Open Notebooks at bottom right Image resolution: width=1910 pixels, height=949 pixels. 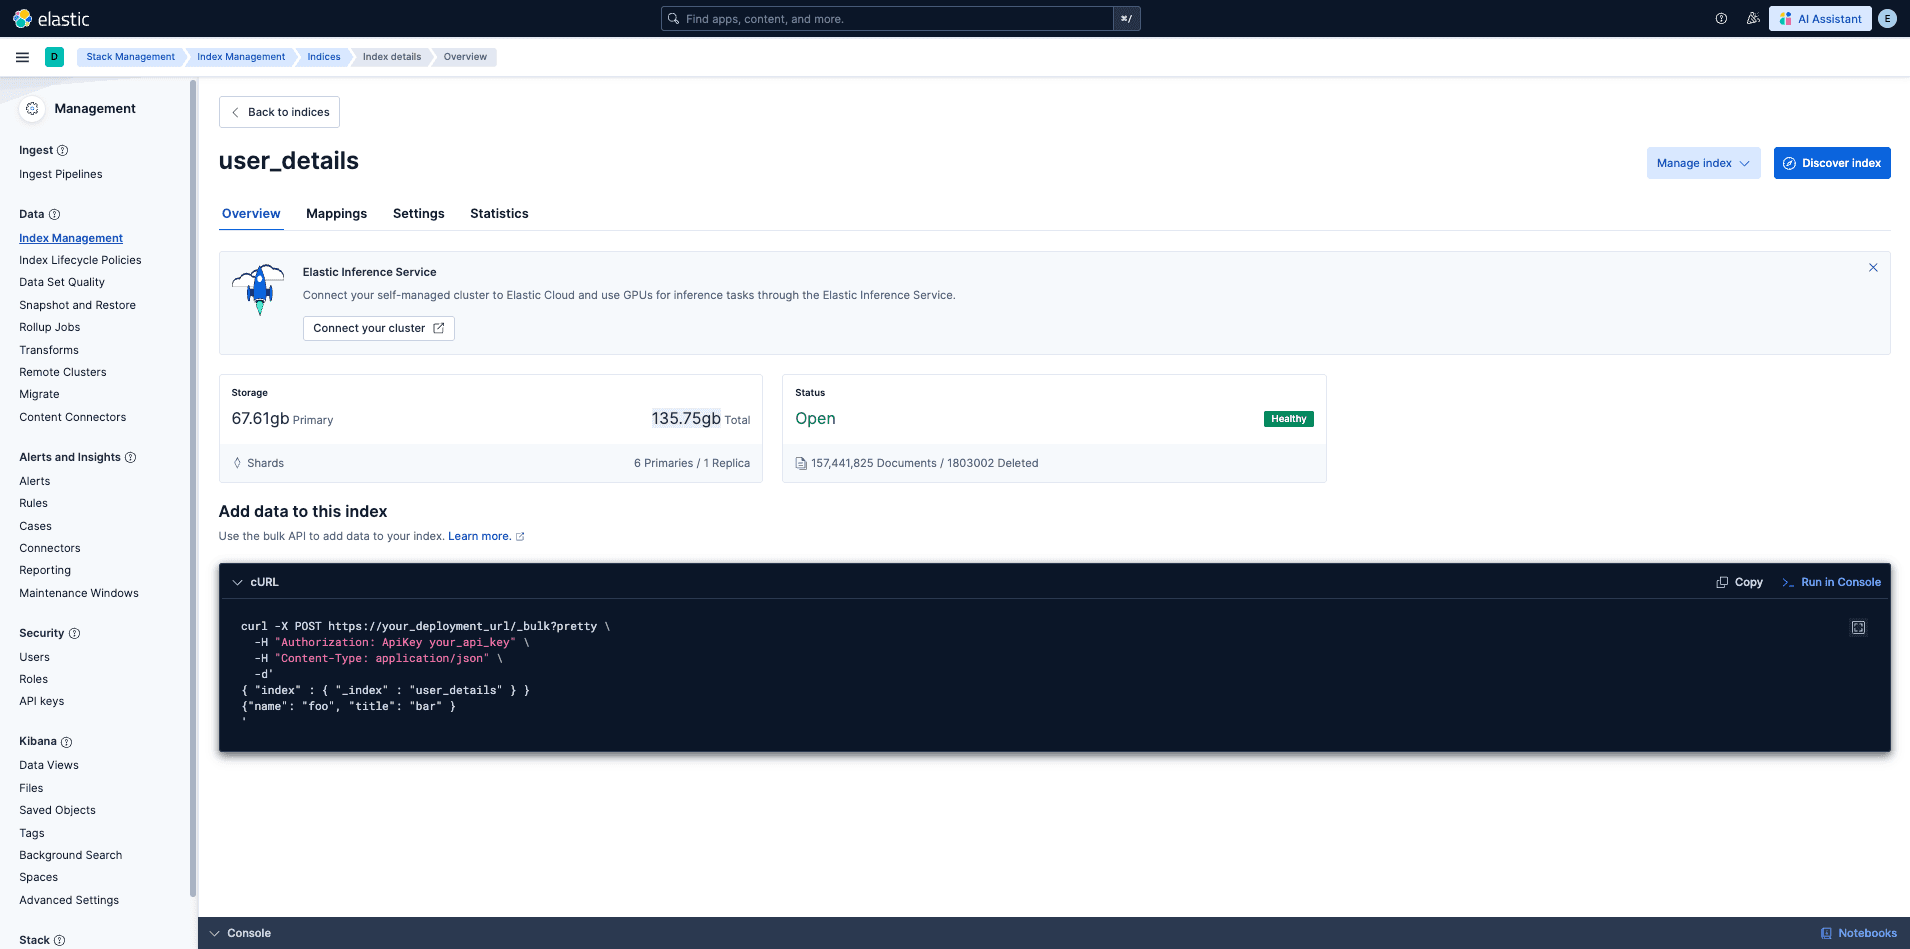click(x=1858, y=933)
